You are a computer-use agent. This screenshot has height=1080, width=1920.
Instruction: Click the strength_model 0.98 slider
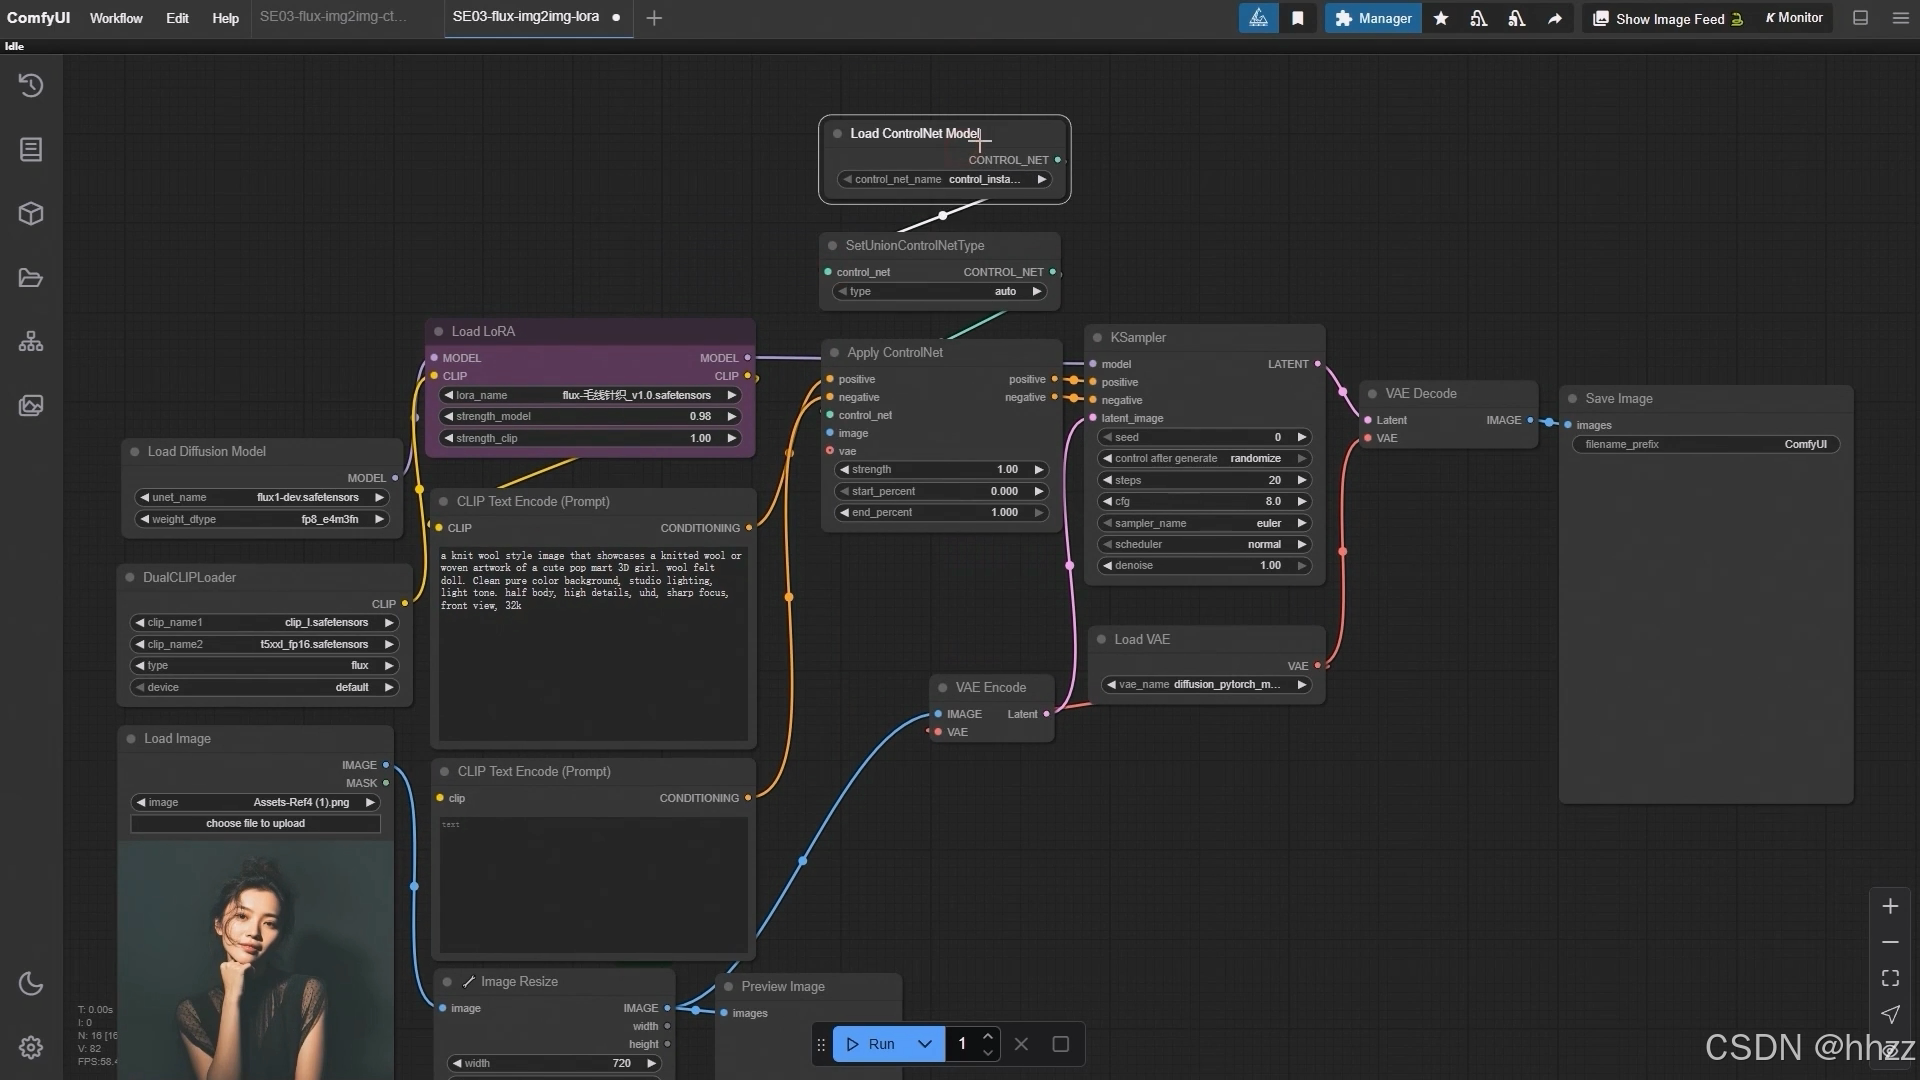[x=590, y=417]
